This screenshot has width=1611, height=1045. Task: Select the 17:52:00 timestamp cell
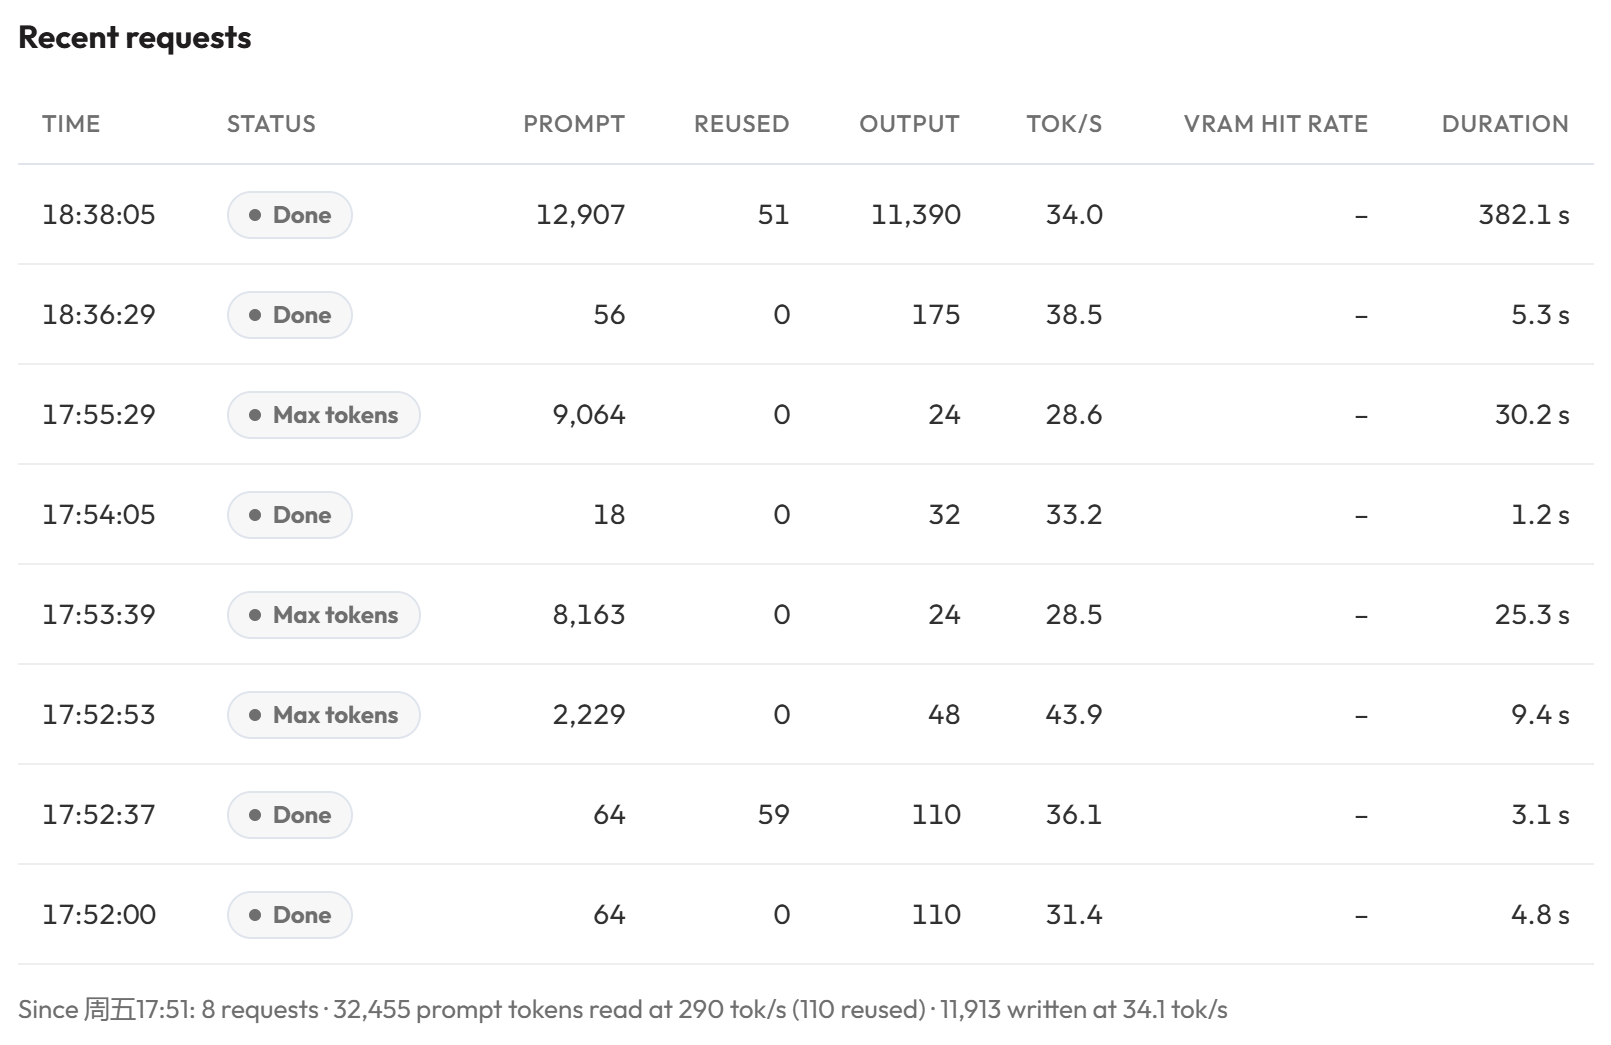(x=99, y=915)
